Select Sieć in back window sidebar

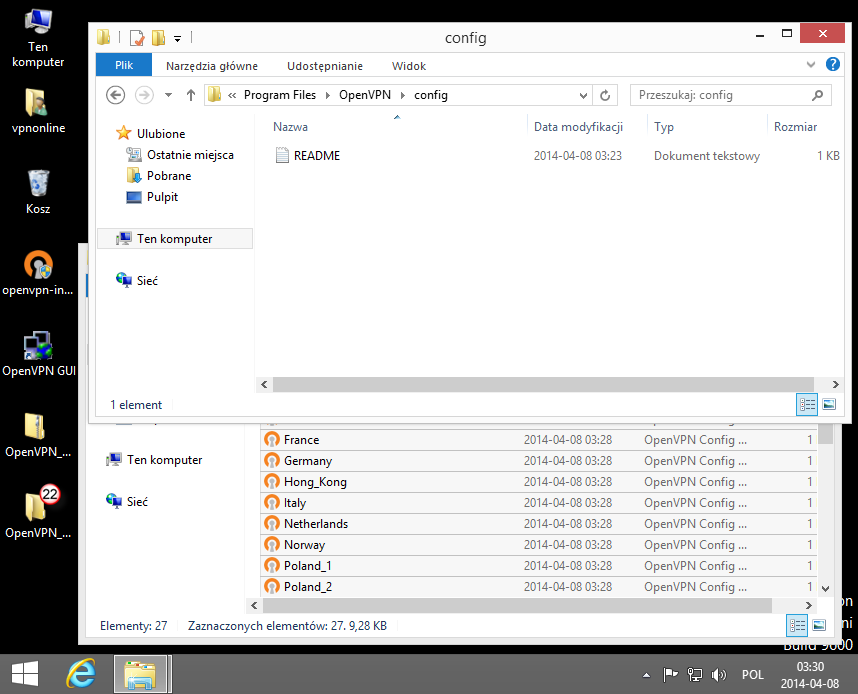point(127,501)
